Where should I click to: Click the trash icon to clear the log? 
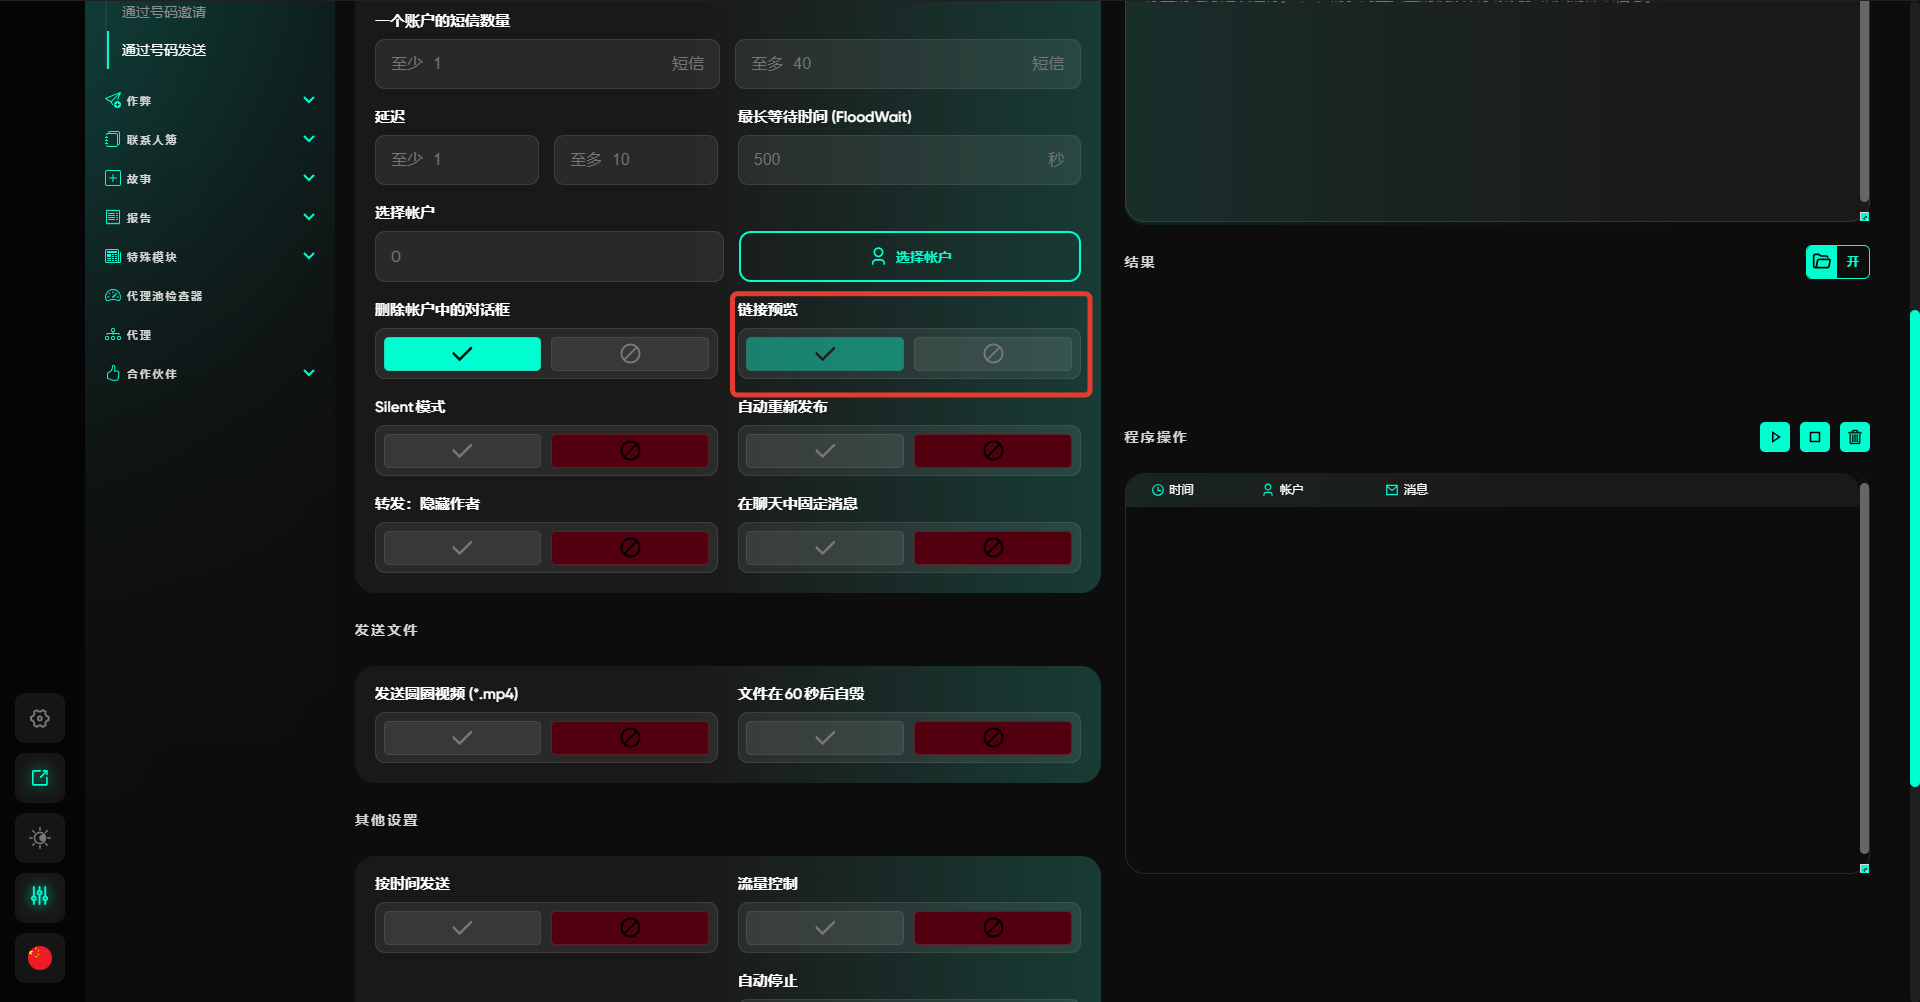1854,437
